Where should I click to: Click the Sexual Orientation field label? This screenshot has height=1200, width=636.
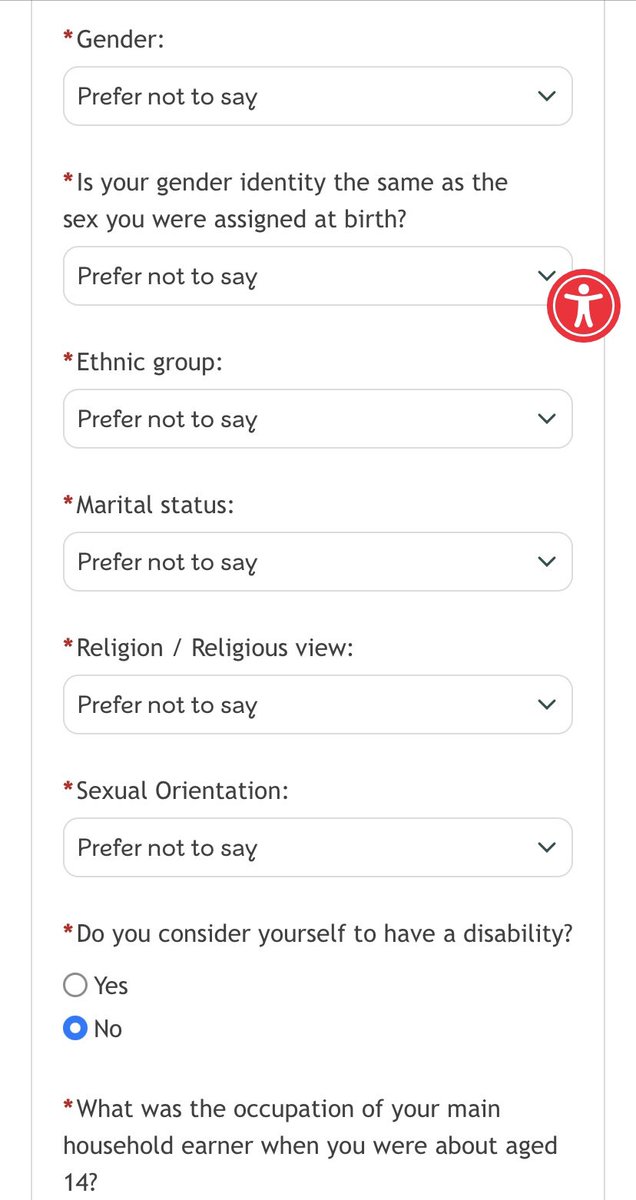pos(182,791)
